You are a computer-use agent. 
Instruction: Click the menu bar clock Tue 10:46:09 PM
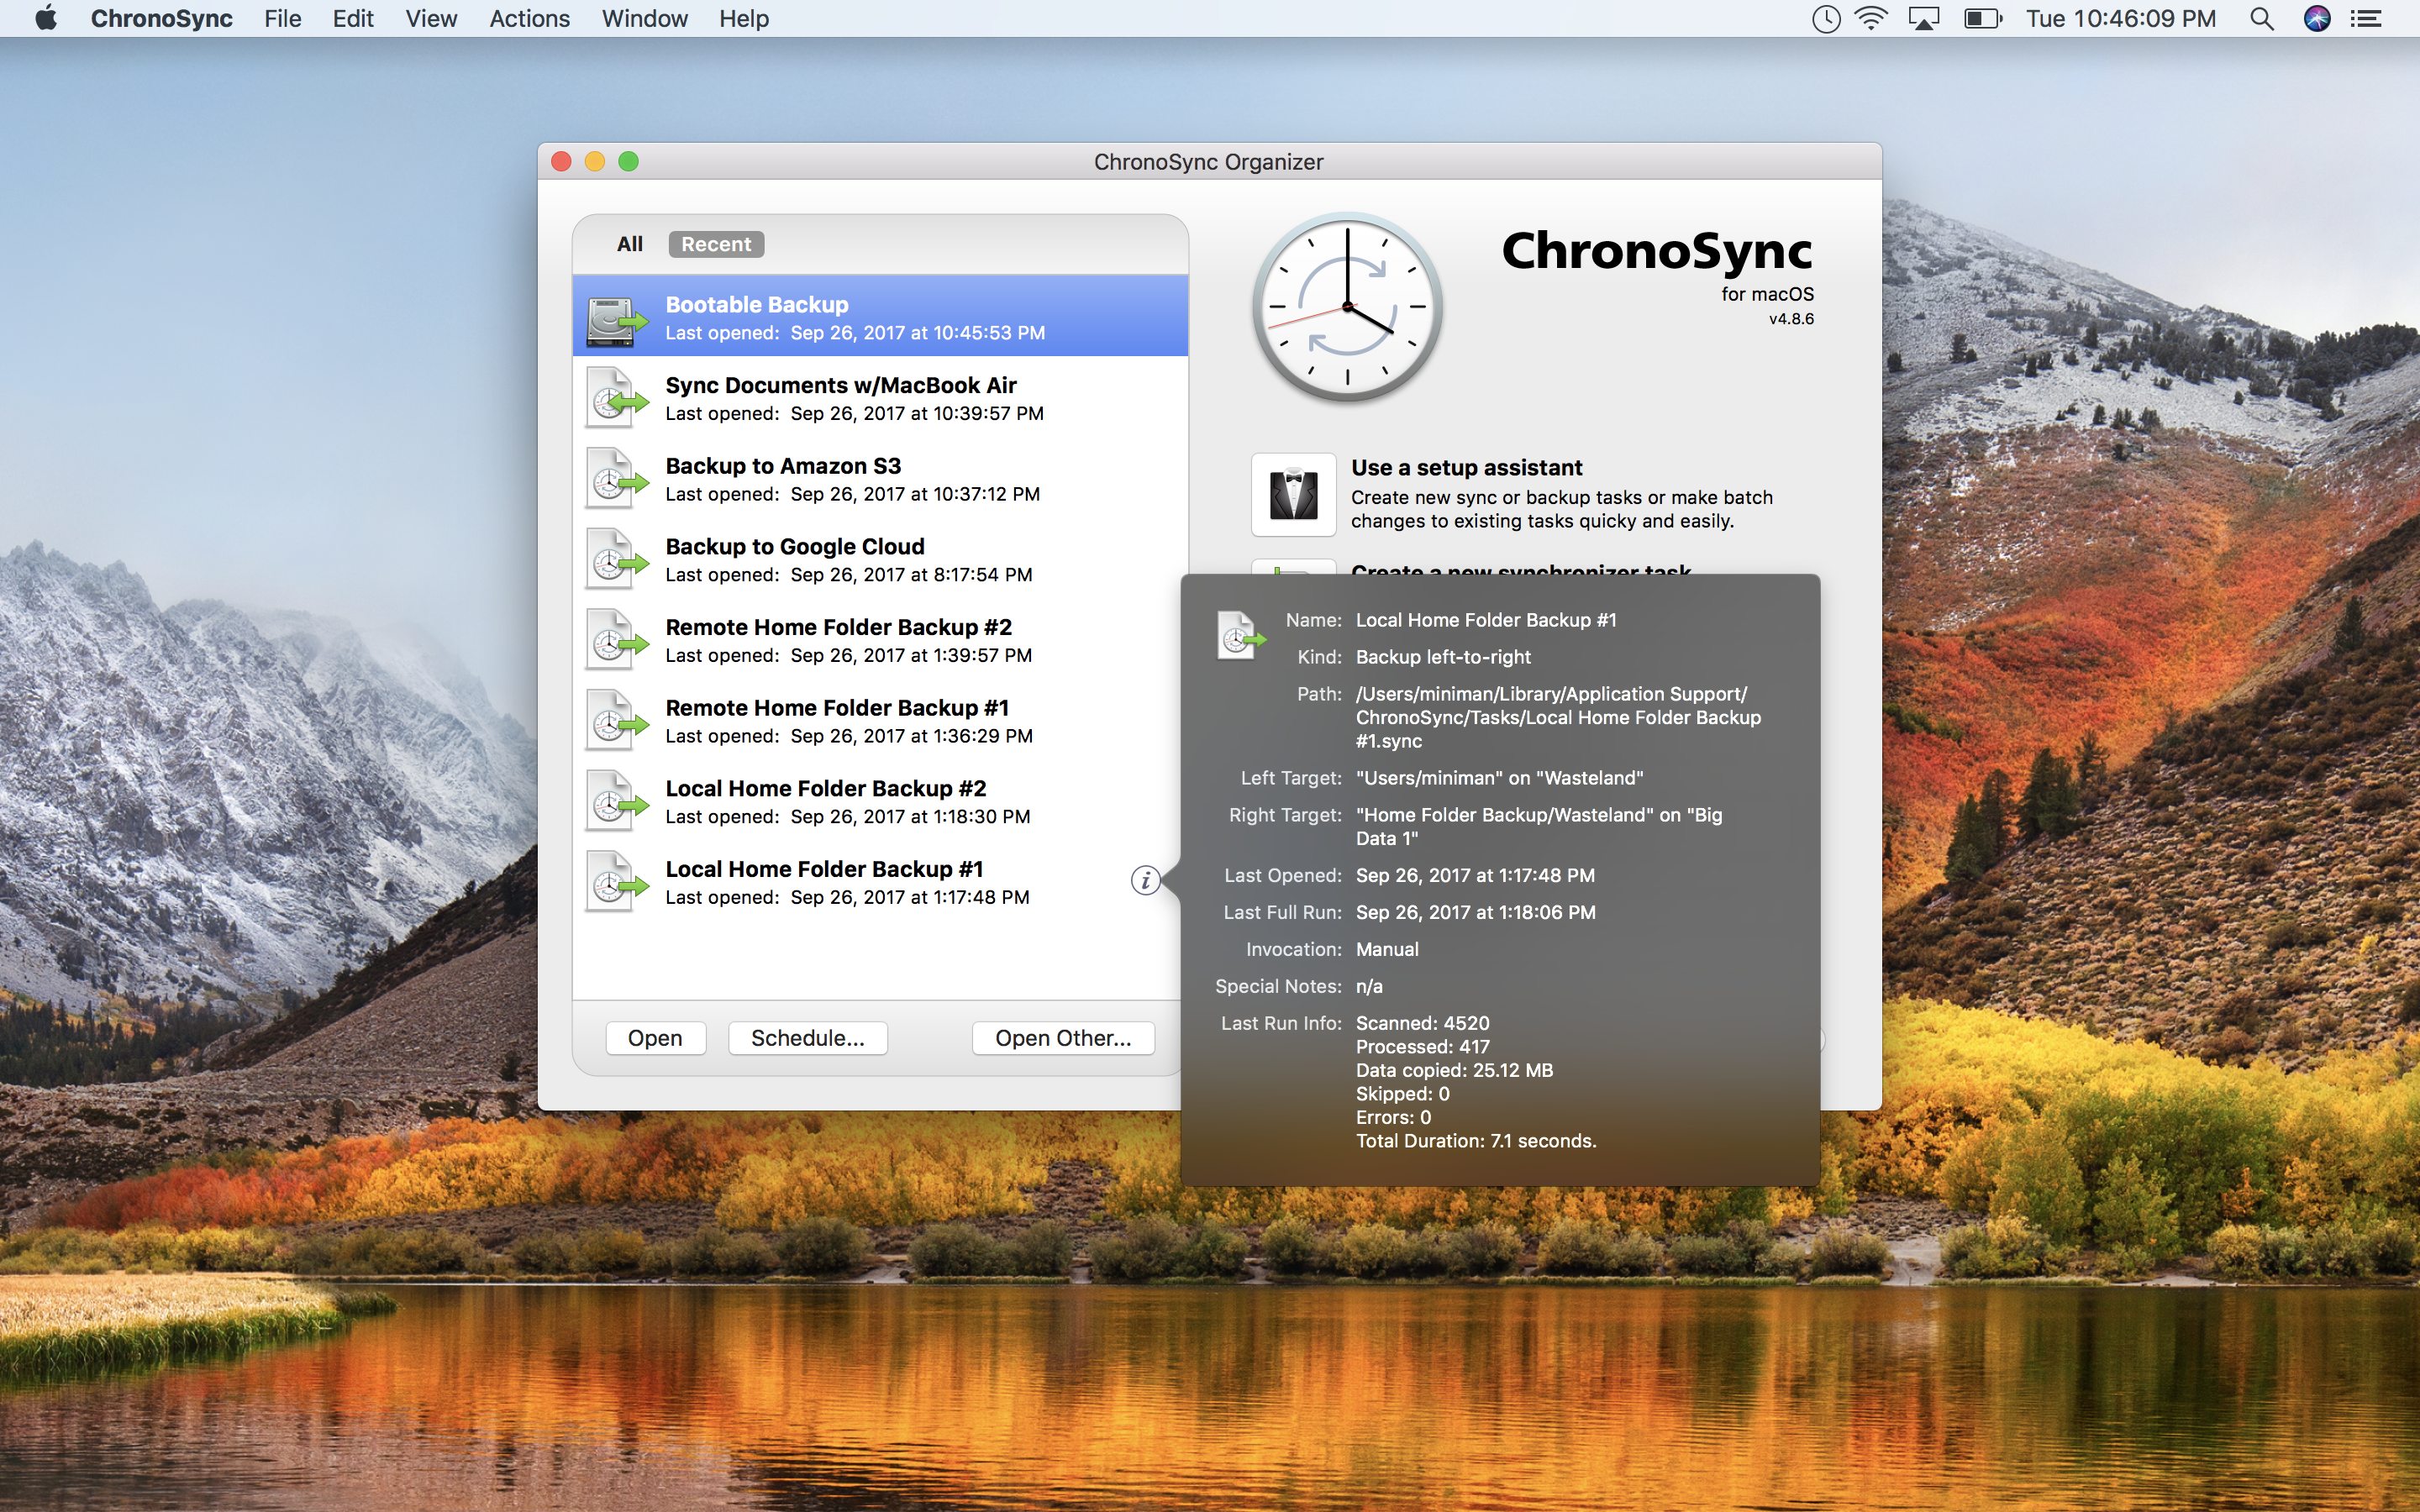(x=2121, y=18)
